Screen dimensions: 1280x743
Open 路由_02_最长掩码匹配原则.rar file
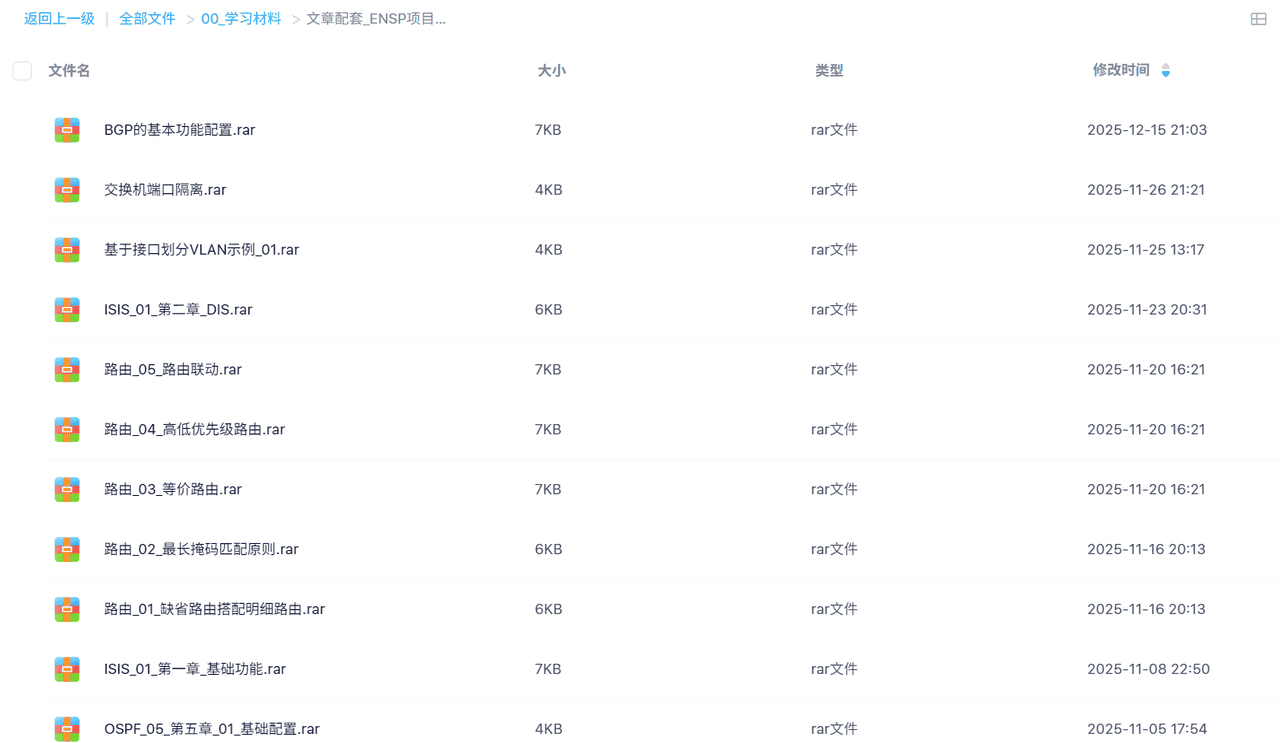[x=201, y=549]
